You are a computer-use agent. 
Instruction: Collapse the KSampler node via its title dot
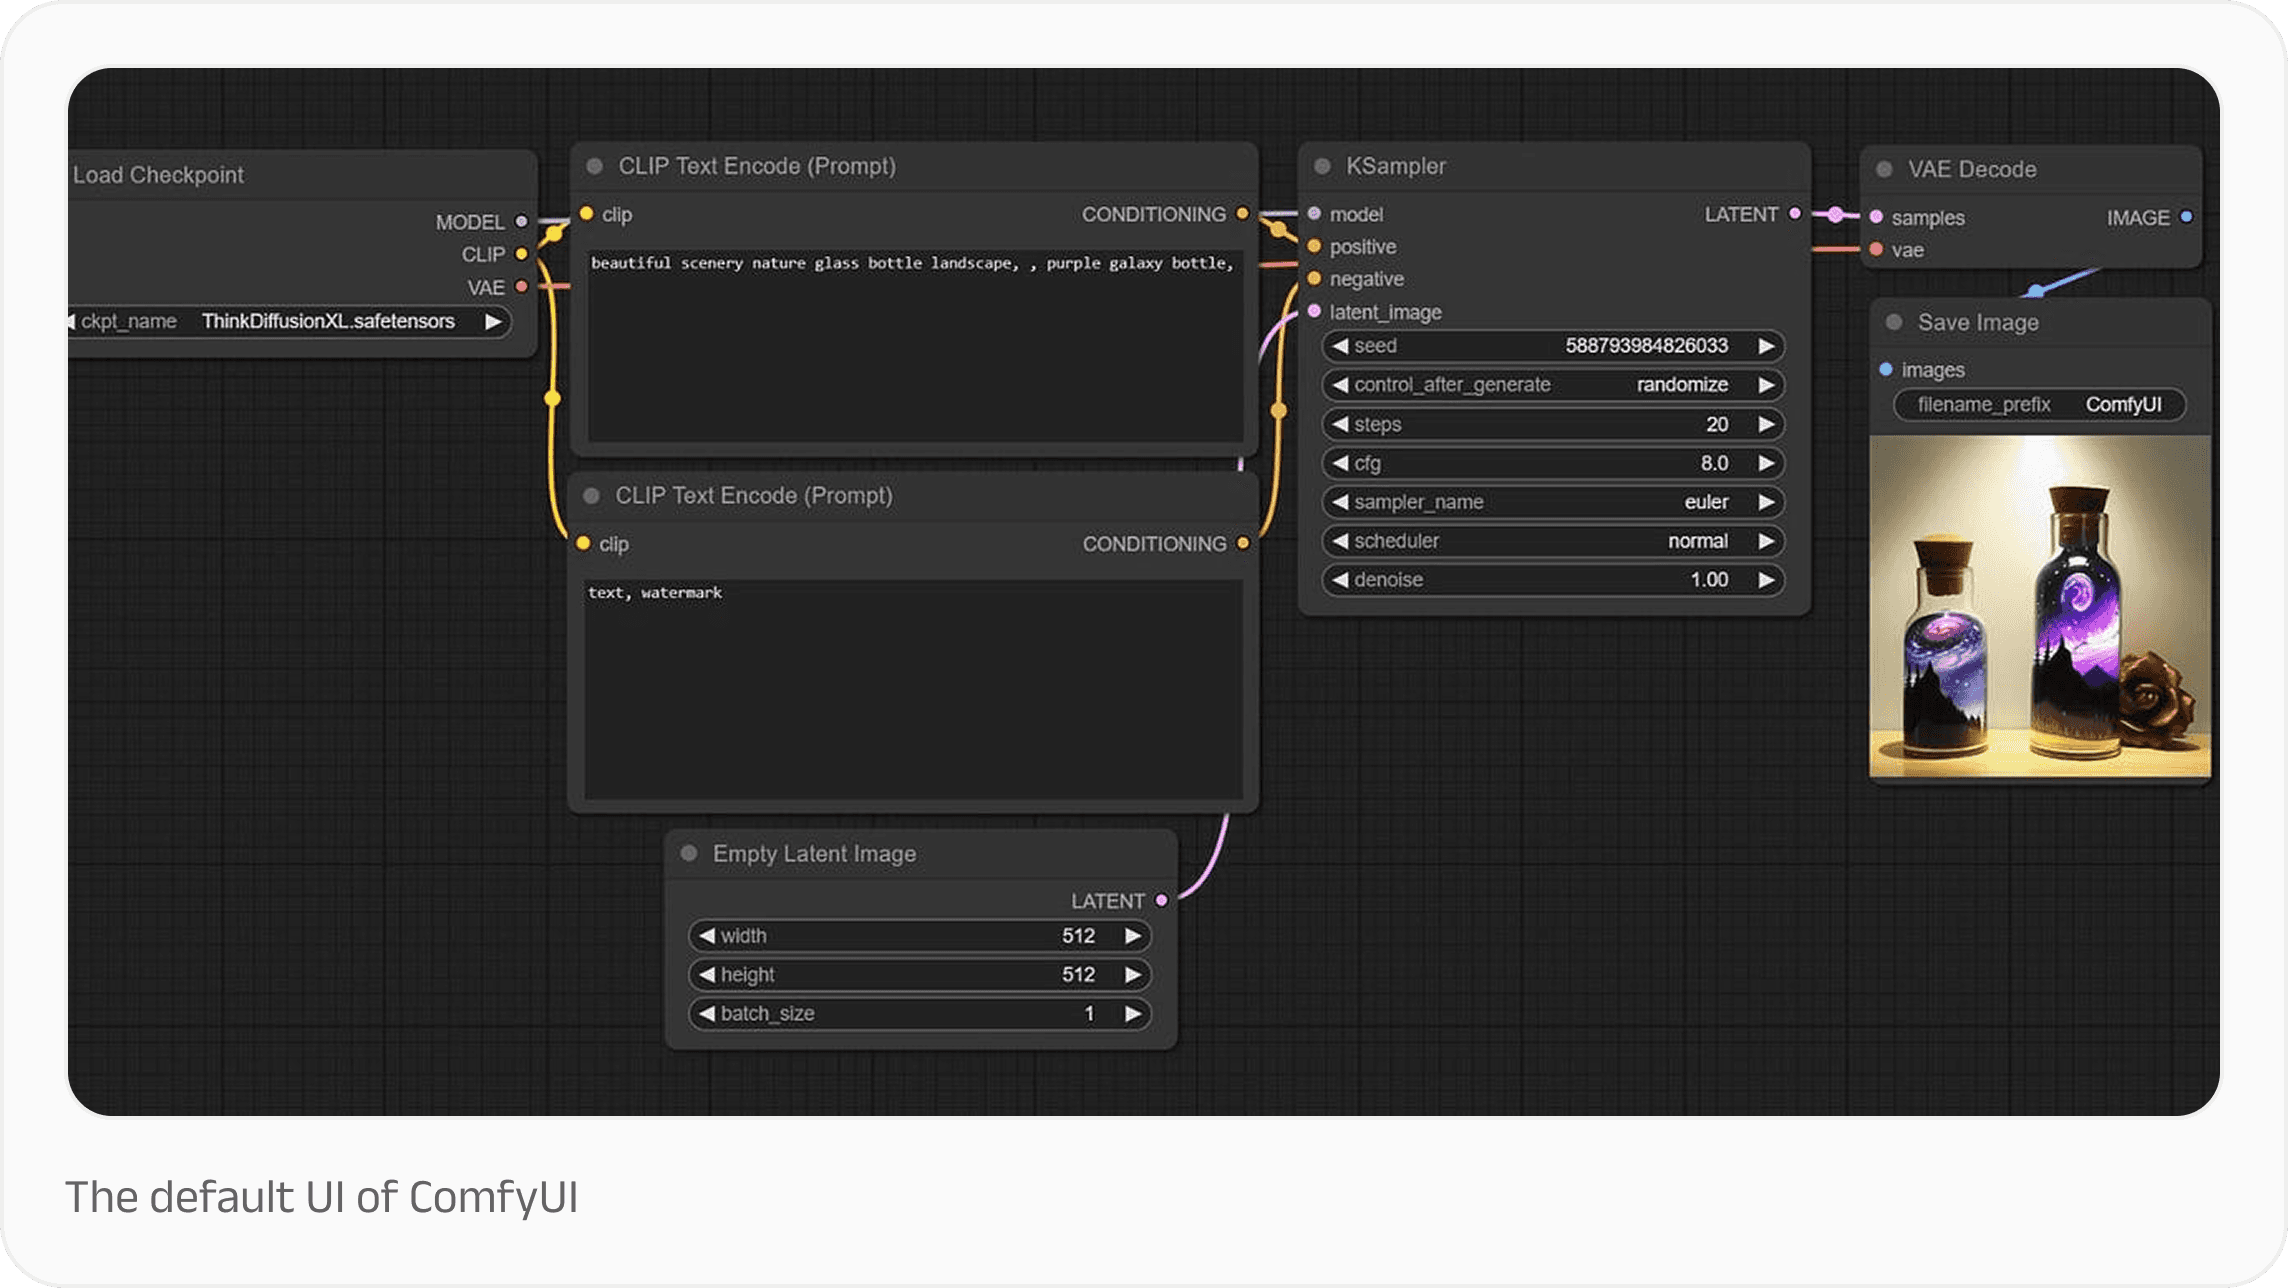pyautogui.click(x=1321, y=166)
